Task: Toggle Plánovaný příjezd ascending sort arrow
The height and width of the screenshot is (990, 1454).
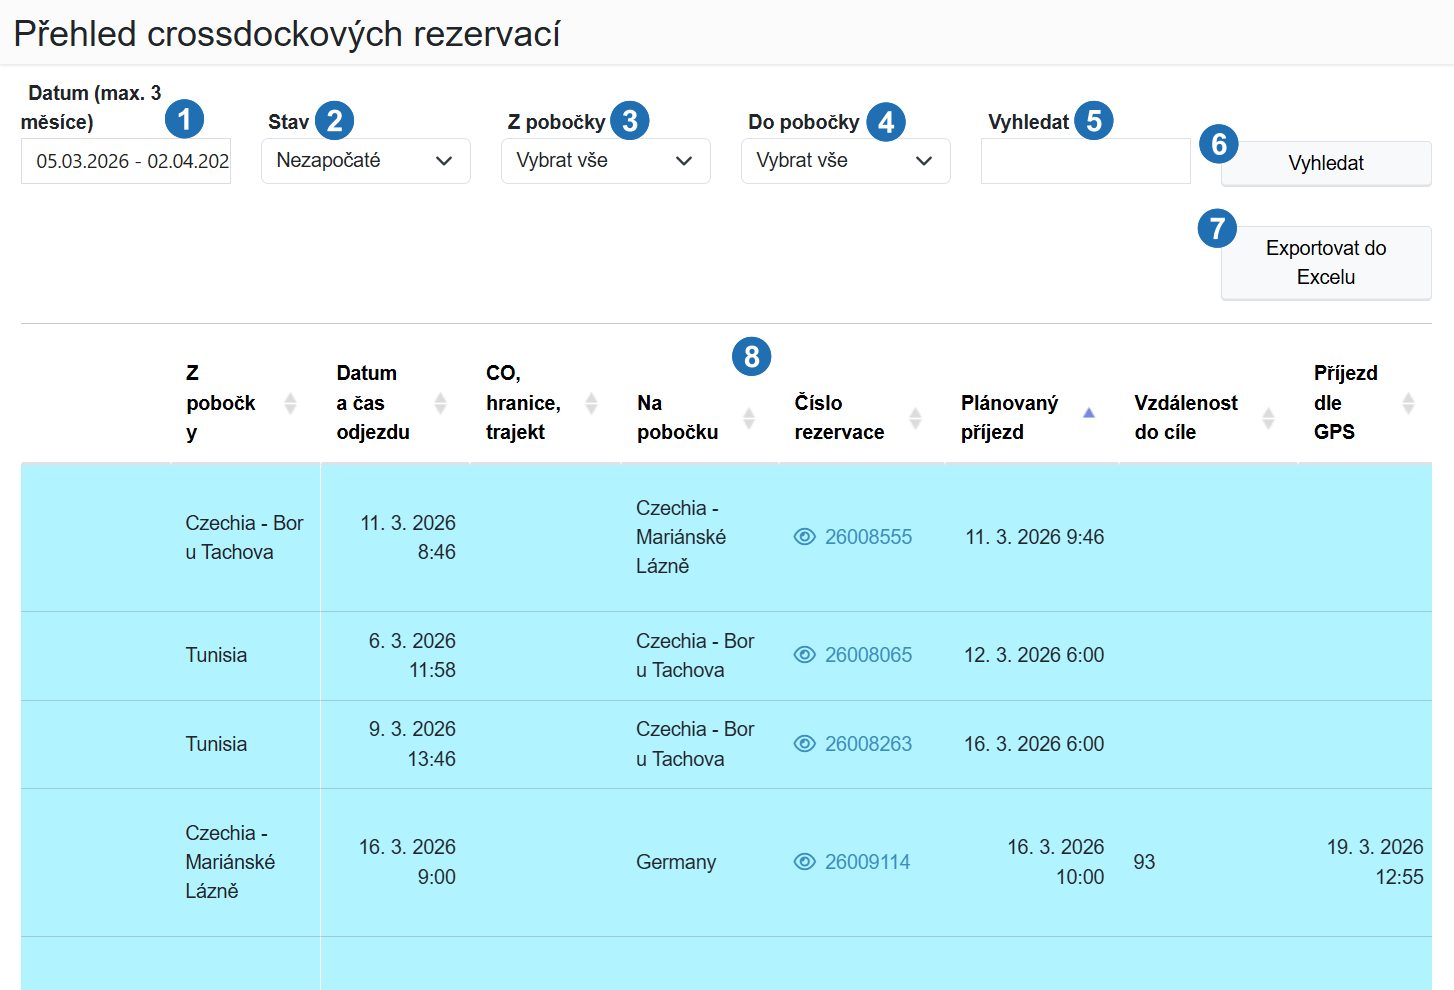Action: pyautogui.click(x=1089, y=412)
